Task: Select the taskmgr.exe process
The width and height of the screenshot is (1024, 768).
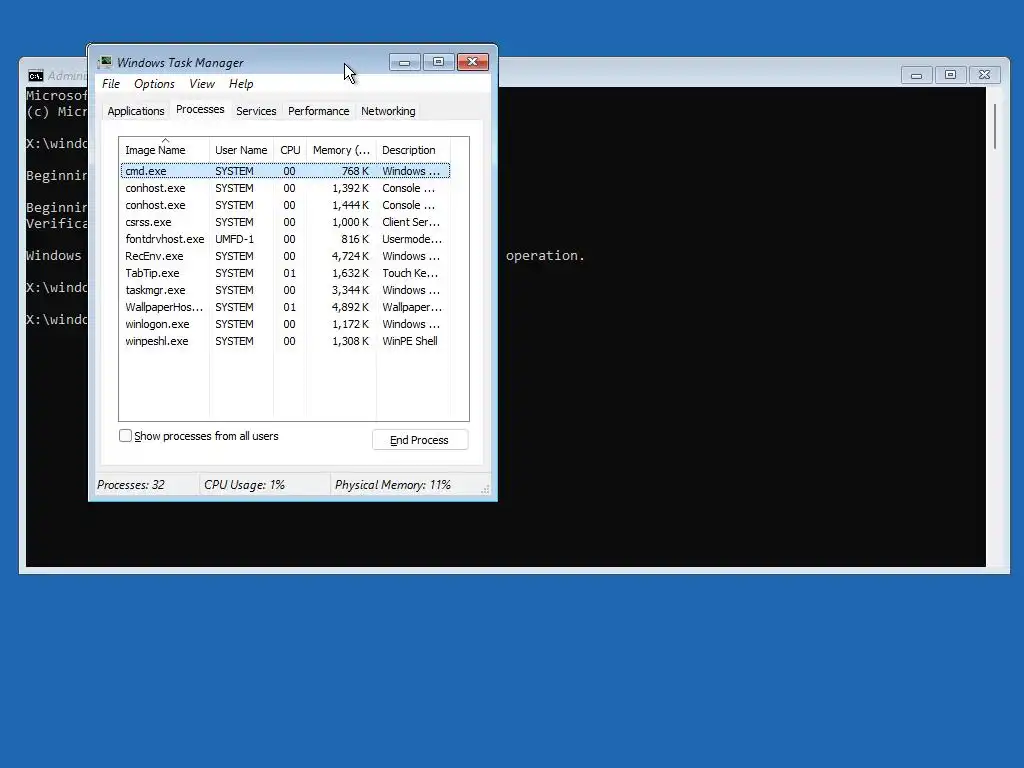Action: pos(285,290)
